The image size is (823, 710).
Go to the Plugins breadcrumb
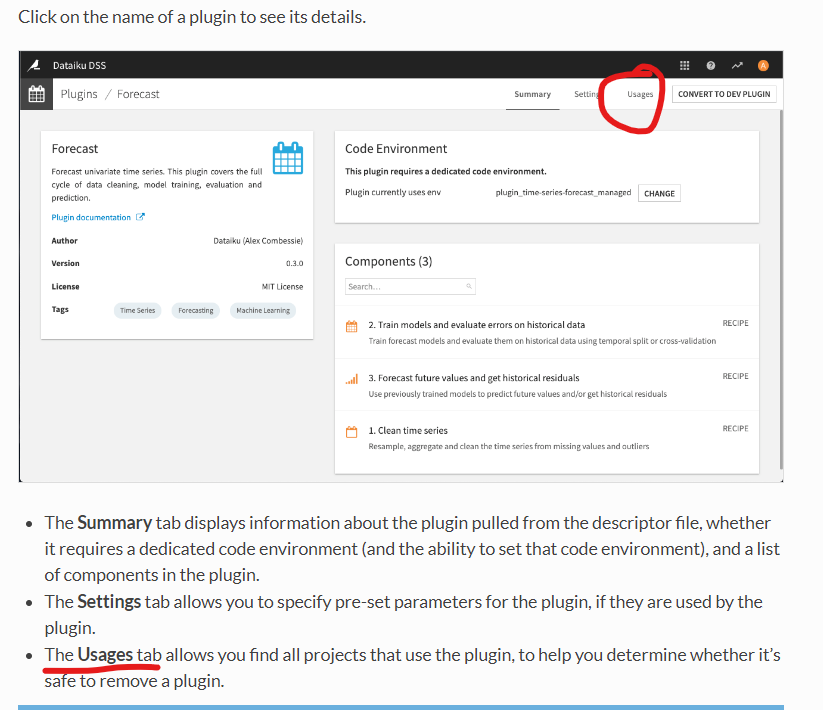pos(79,94)
